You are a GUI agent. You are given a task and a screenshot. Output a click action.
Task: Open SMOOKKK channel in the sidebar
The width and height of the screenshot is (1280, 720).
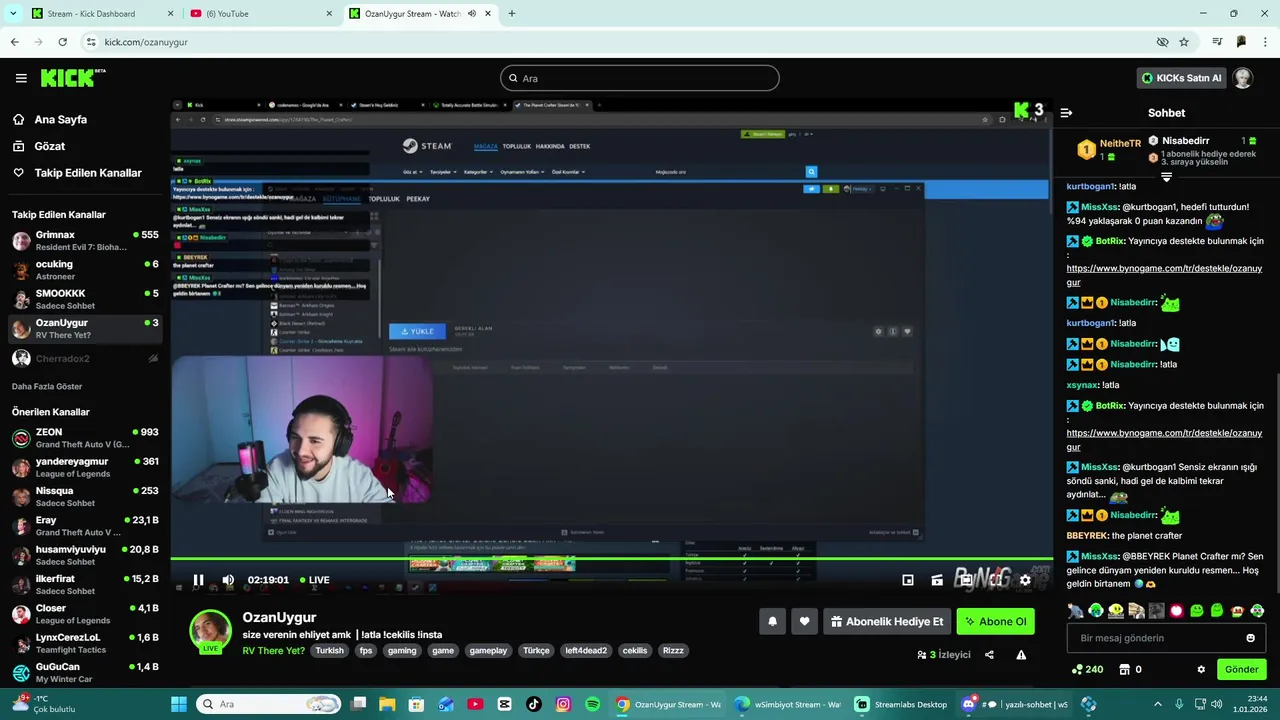(85, 299)
